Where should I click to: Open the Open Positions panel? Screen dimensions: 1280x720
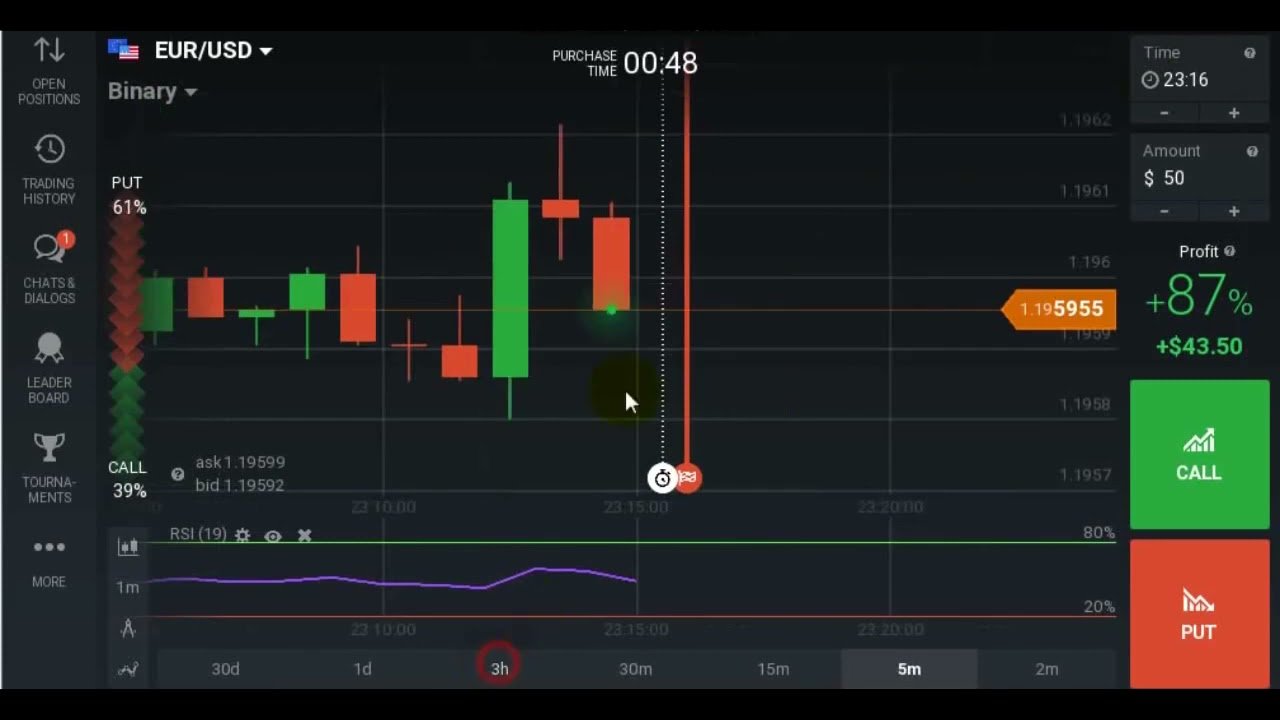48,70
